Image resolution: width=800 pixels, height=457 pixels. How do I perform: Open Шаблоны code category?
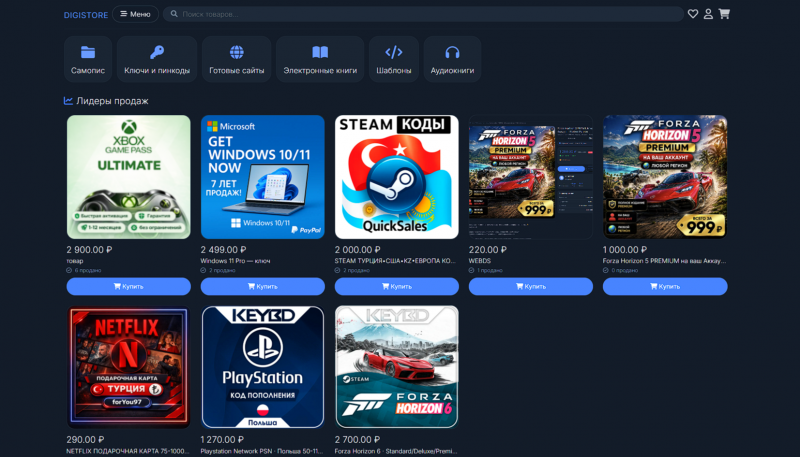coord(394,59)
